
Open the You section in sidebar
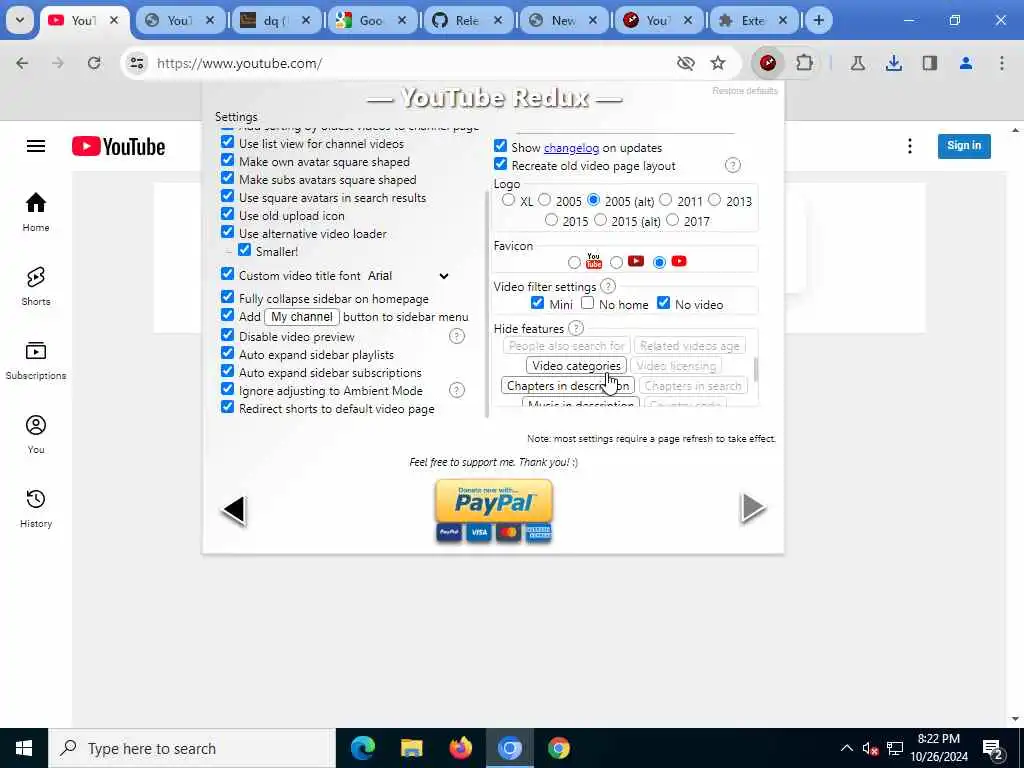click(36, 434)
